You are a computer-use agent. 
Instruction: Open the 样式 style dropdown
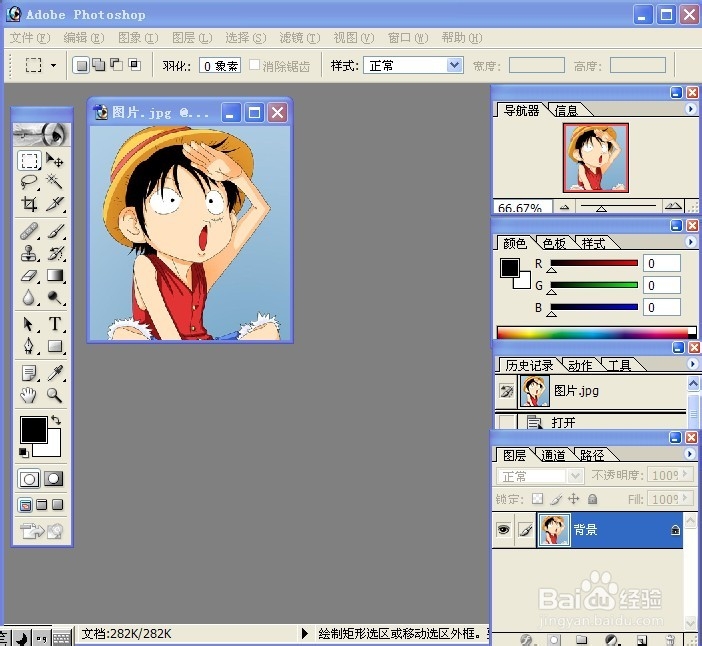point(454,65)
